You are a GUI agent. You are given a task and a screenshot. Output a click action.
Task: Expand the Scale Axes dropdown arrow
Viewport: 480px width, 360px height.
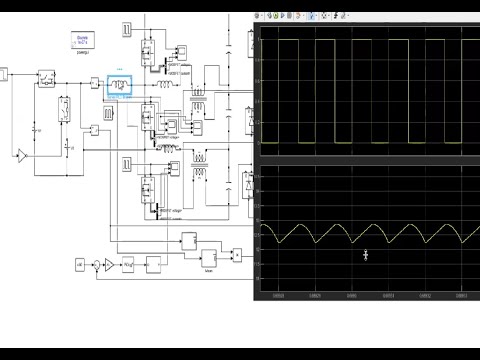(329, 16)
